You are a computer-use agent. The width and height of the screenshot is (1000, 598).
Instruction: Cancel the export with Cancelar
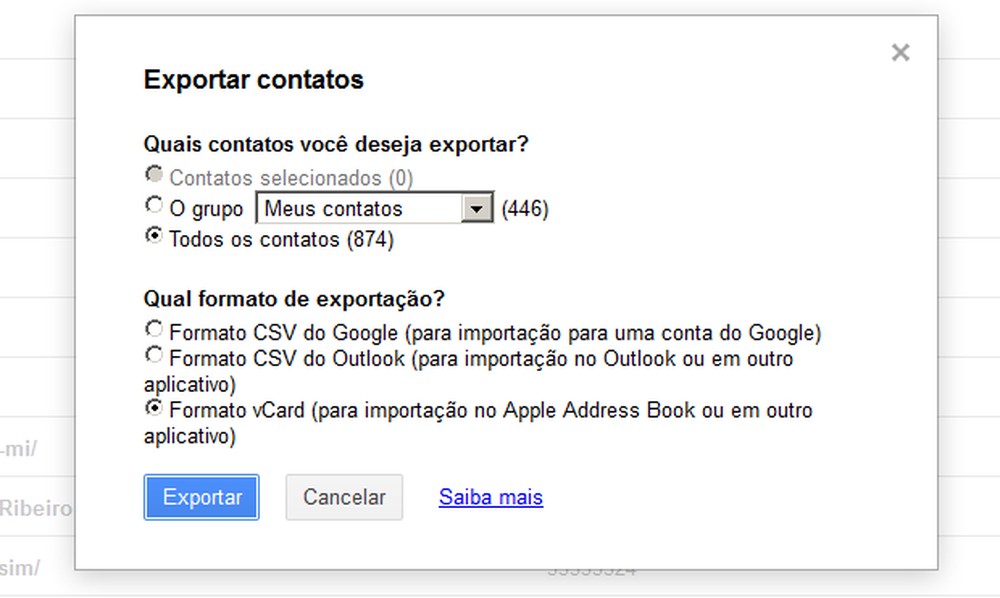point(344,497)
